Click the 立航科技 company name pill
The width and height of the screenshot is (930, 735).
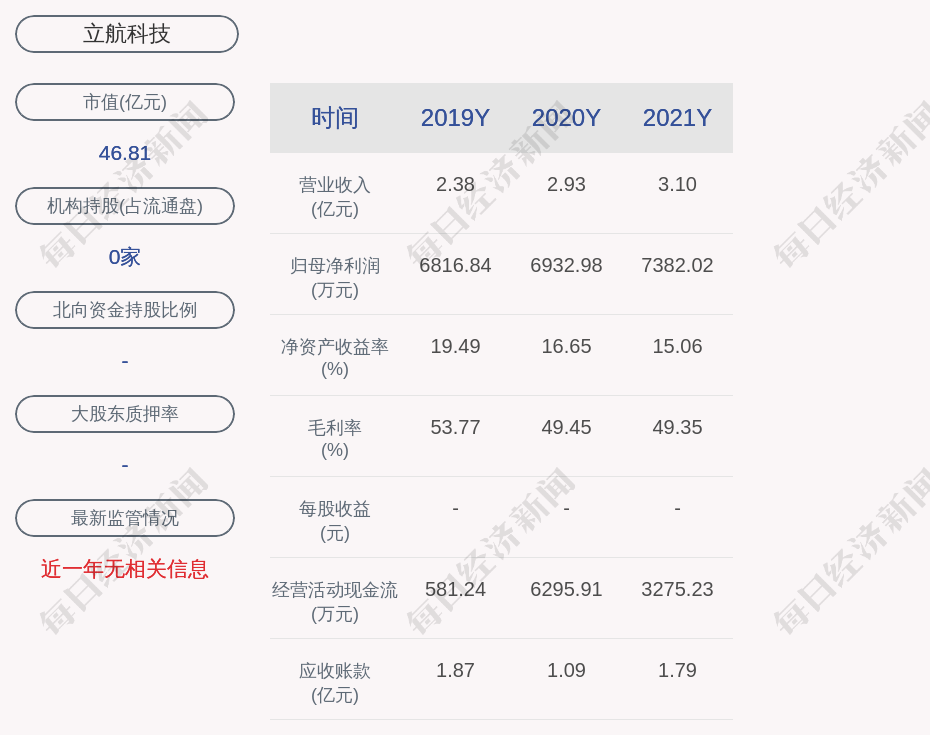[x=127, y=34]
